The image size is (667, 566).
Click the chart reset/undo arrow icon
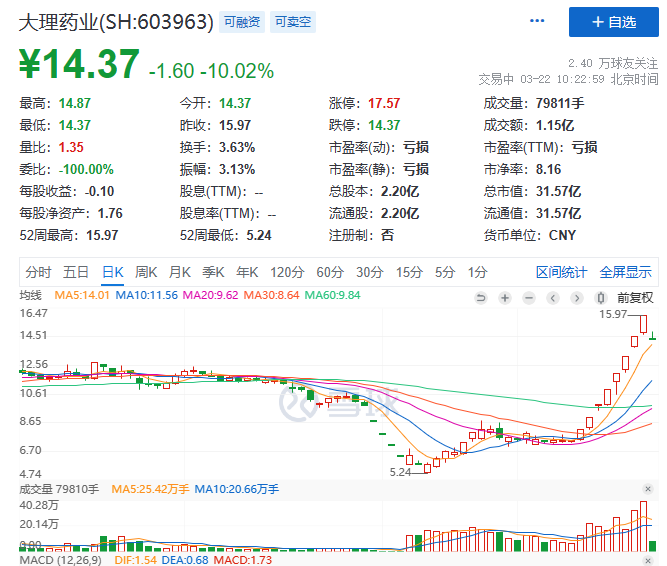pyautogui.click(x=481, y=298)
